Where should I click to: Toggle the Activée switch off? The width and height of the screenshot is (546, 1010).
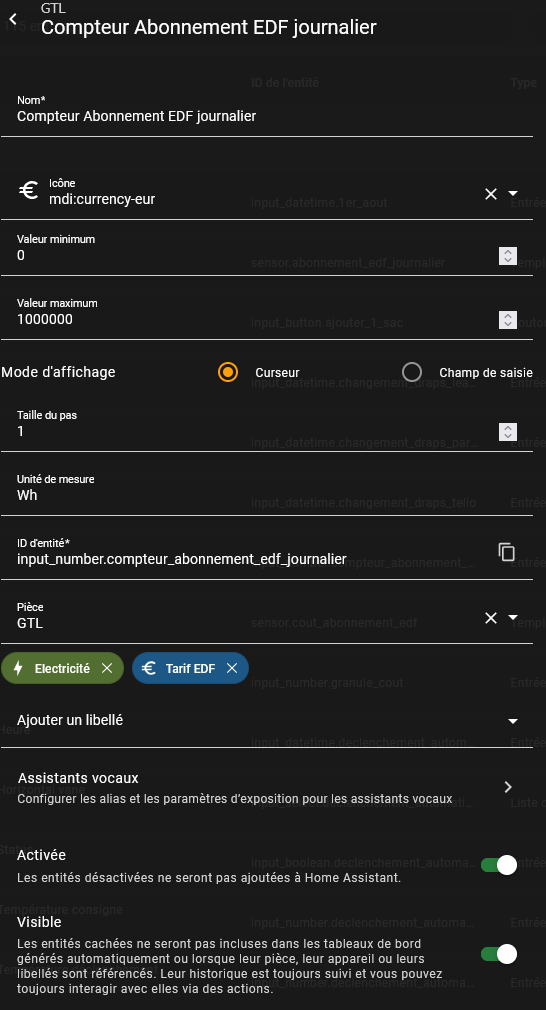point(499,866)
